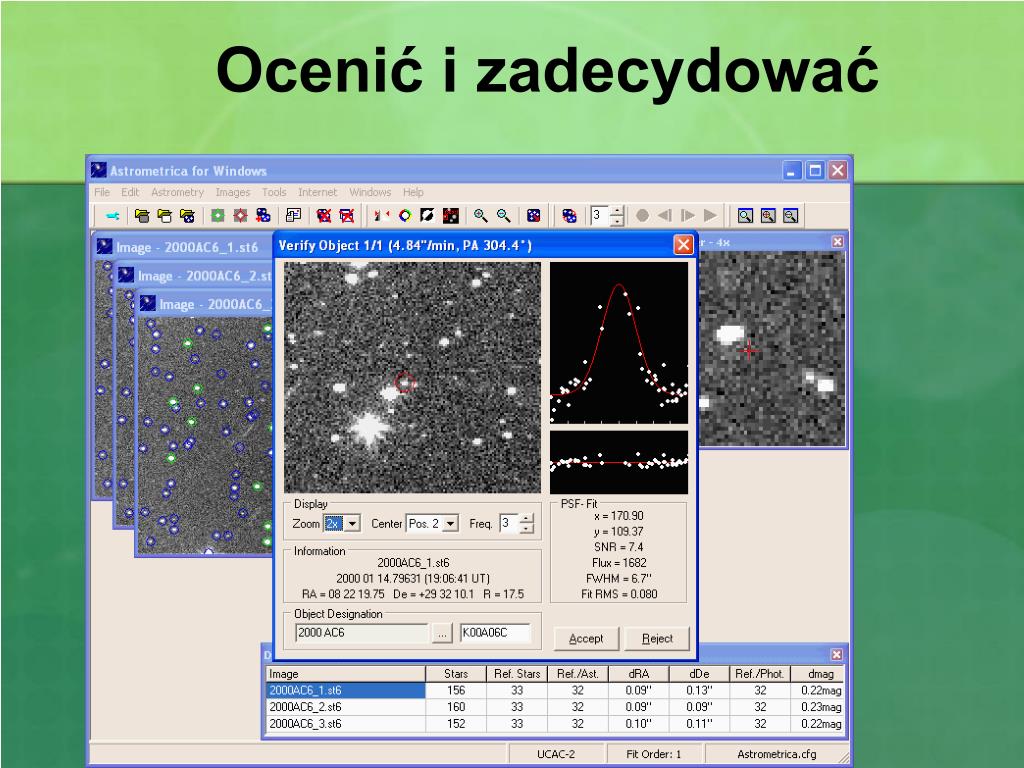The width and height of the screenshot is (1024, 768).
Task: Click the Object Designation field 2000 AC6
Action: (362, 633)
